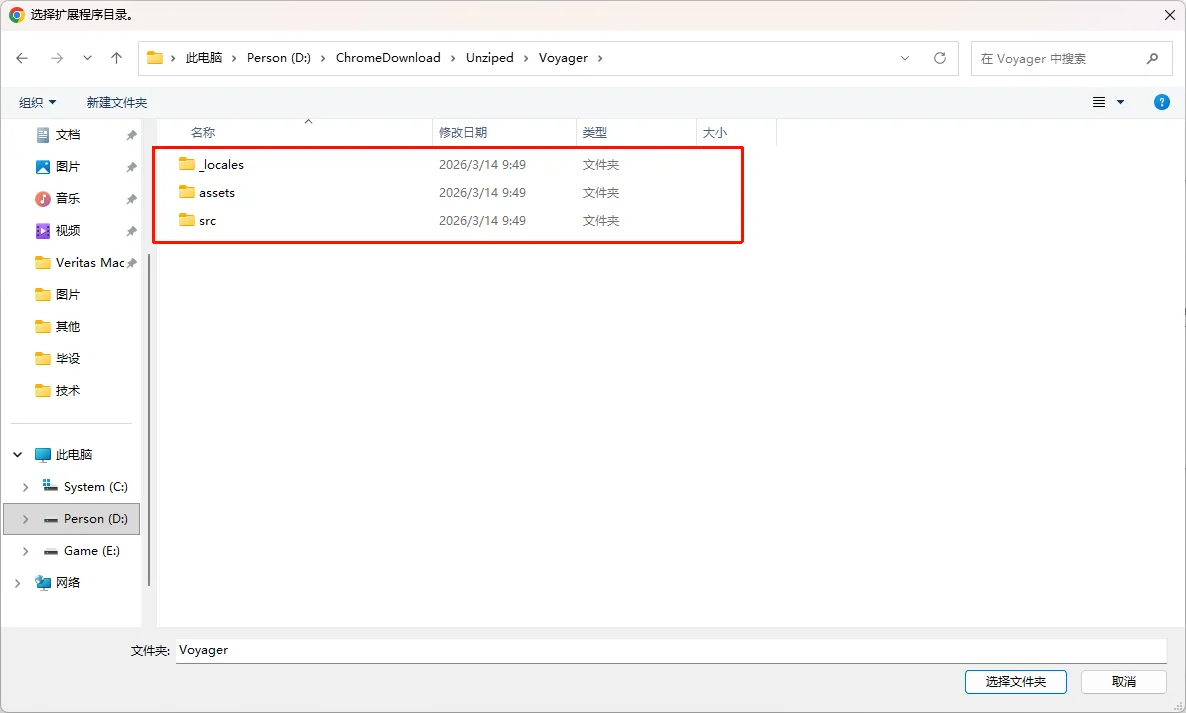This screenshot has width=1186, height=713.
Task: Sort by 修改日期 column header
Action: (463, 132)
